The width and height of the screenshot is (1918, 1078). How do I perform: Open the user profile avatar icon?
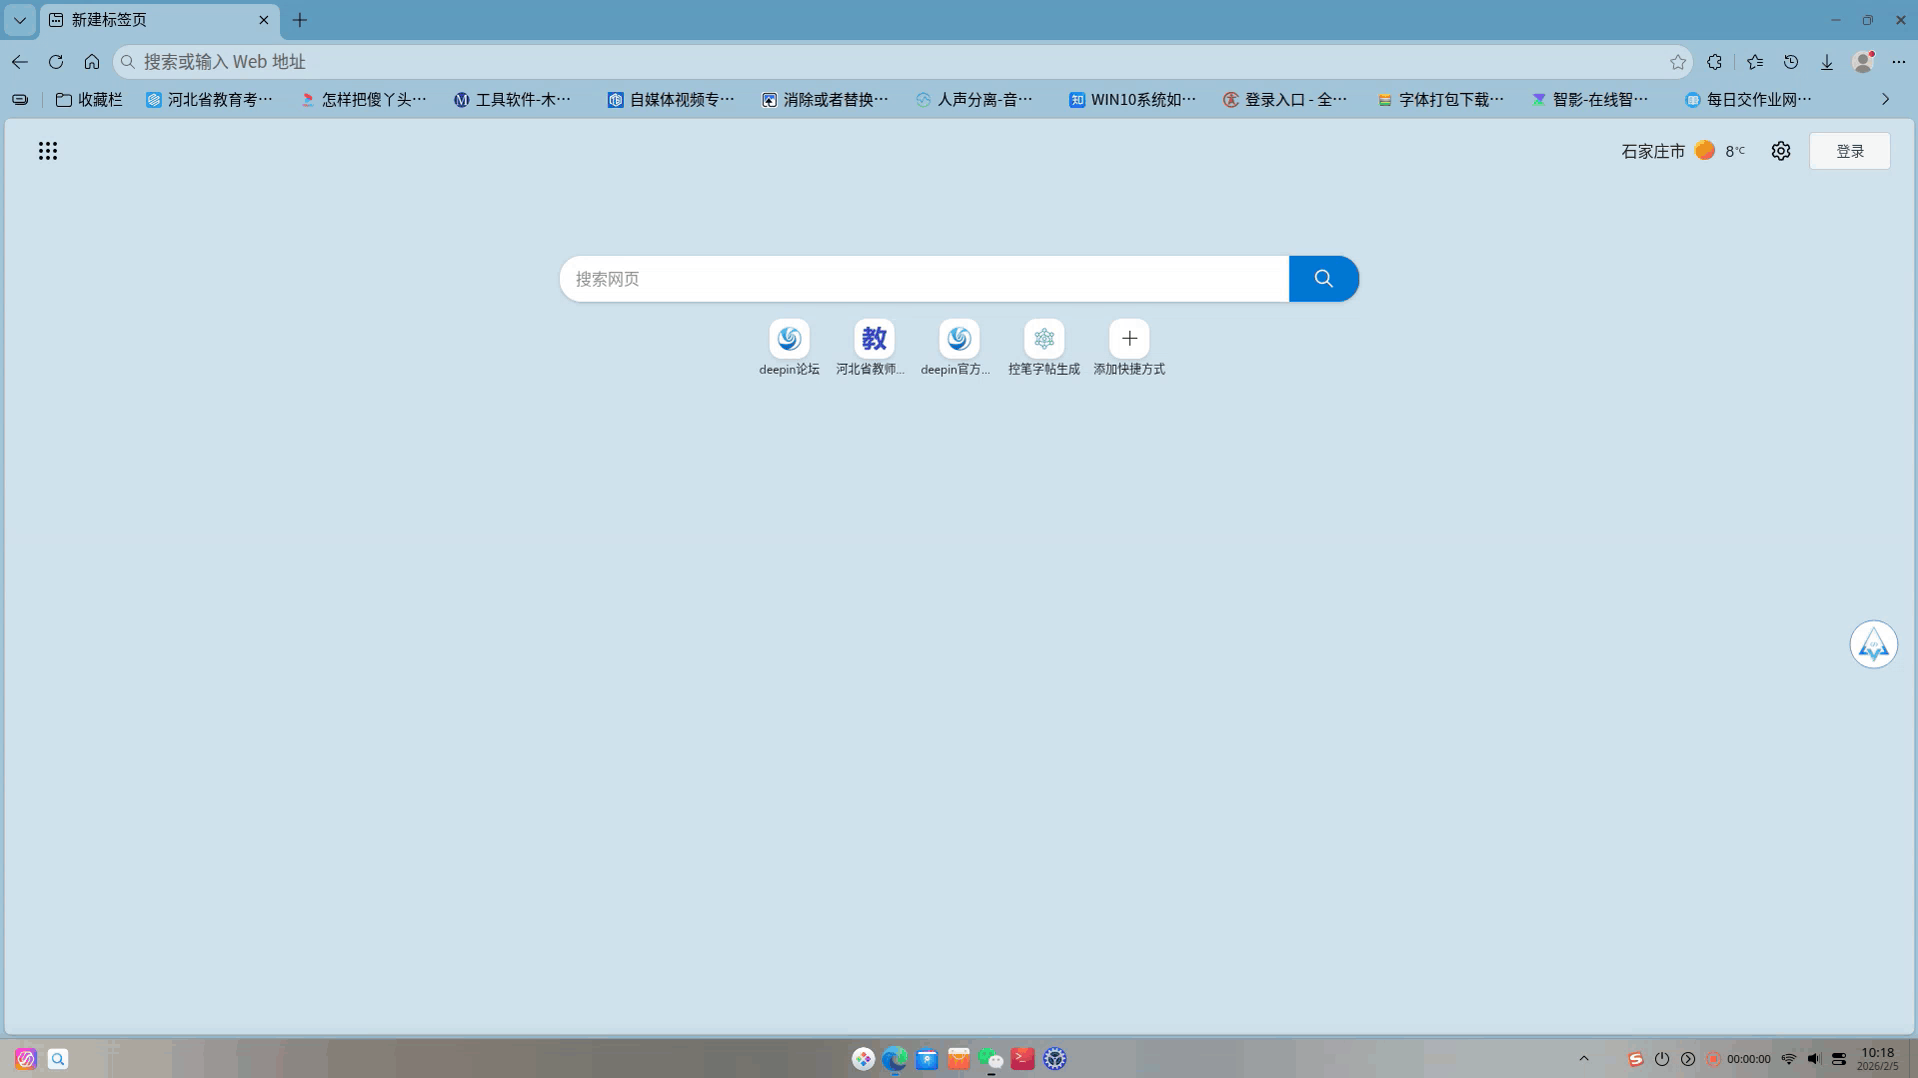tap(1863, 62)
